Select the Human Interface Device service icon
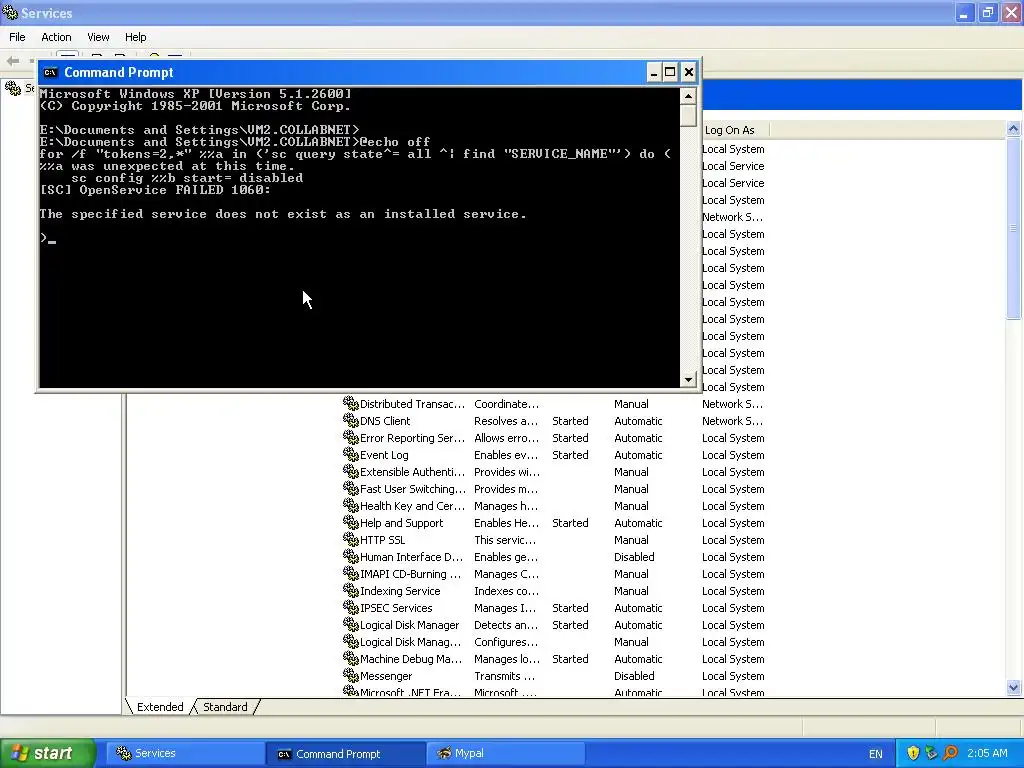 click(351, 556)
